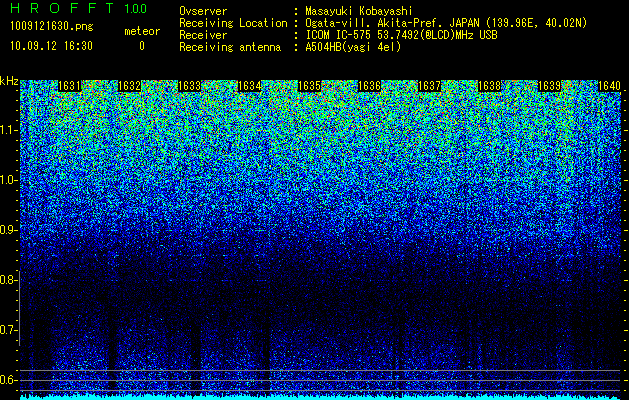This screenshot has height=400, width=629.
Task: Click the Ogata-vill. Akita-Pref. JAPAN location text
Action: tap(446, 23)
